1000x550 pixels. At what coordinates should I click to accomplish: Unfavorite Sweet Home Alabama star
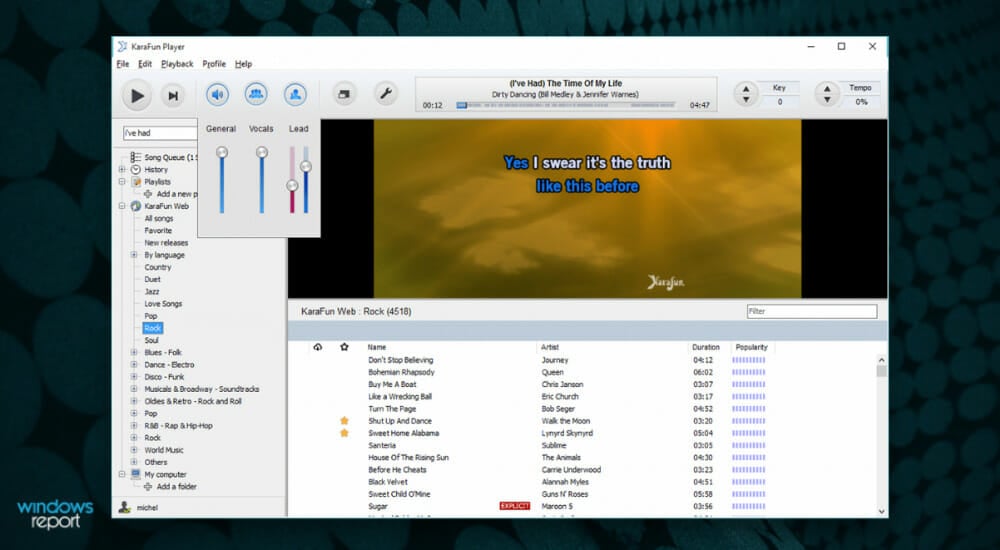pos(344,433)
